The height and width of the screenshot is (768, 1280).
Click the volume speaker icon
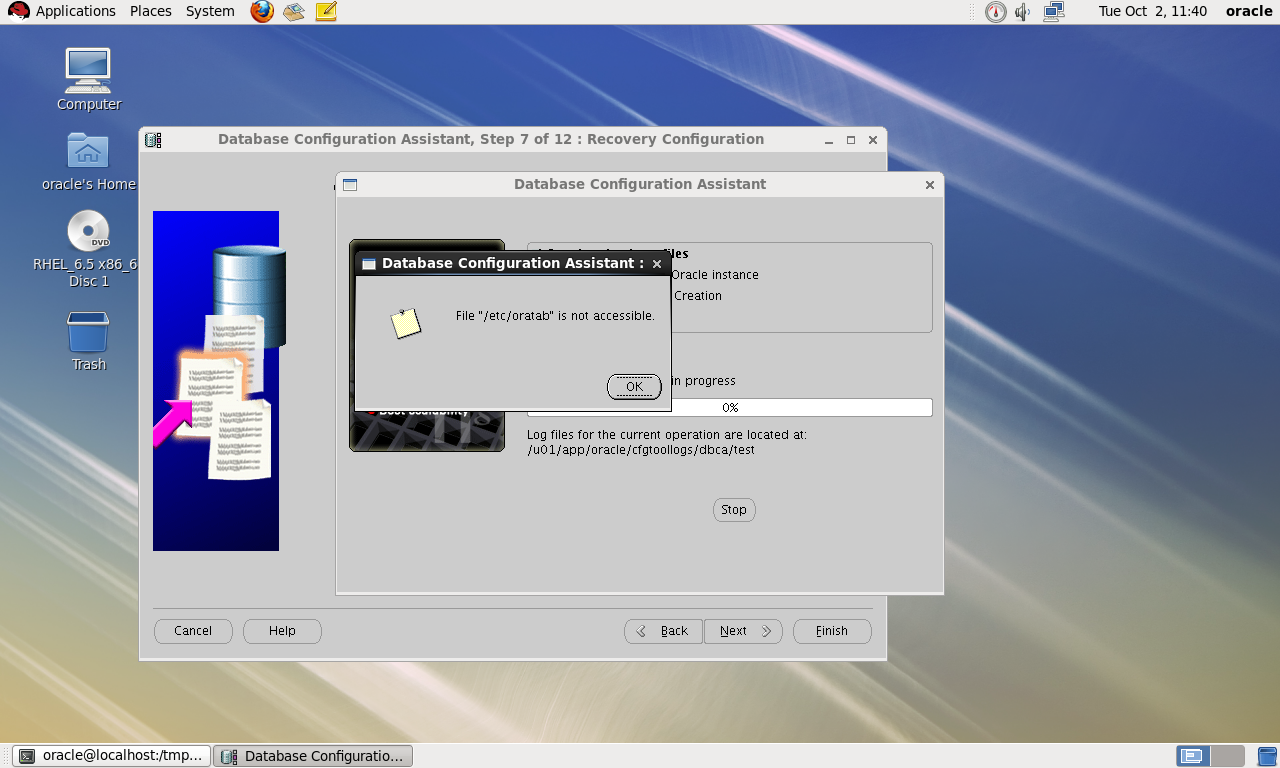(x=1023, y=12)
